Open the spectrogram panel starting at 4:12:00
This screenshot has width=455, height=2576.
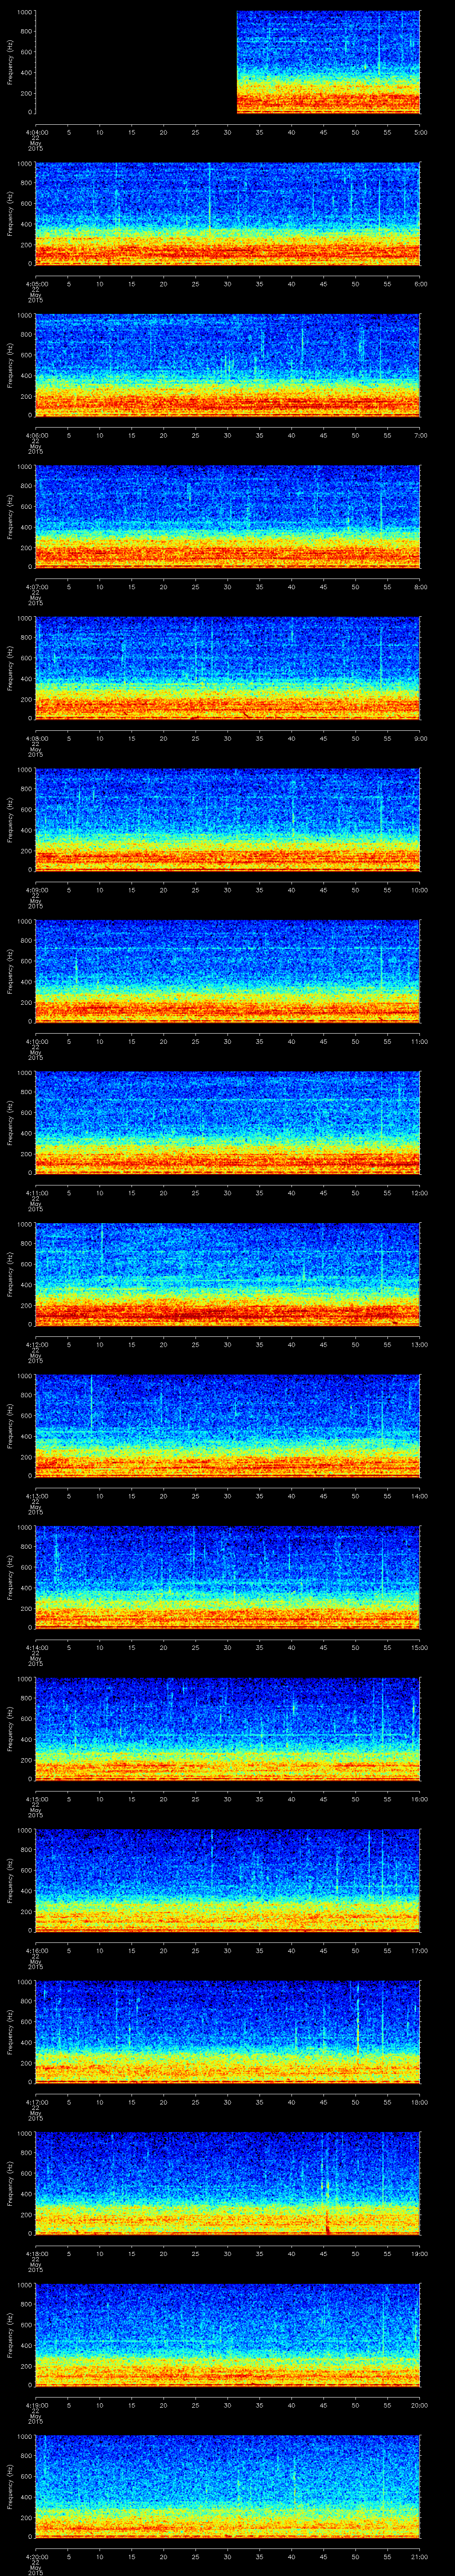point(228,1274)
